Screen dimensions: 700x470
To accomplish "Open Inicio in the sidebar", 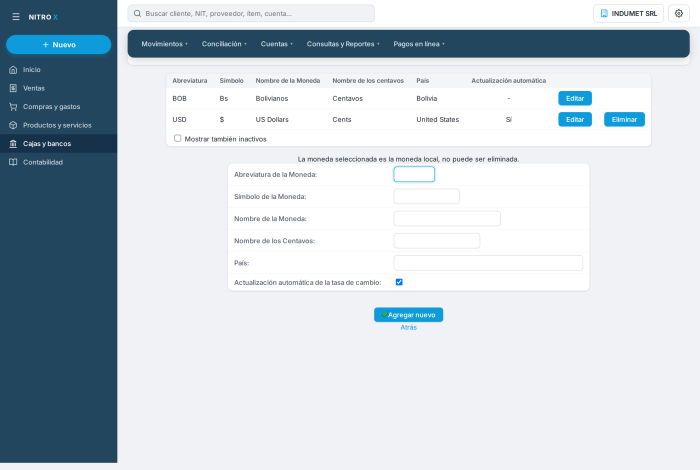I will (x=58, y=70).
